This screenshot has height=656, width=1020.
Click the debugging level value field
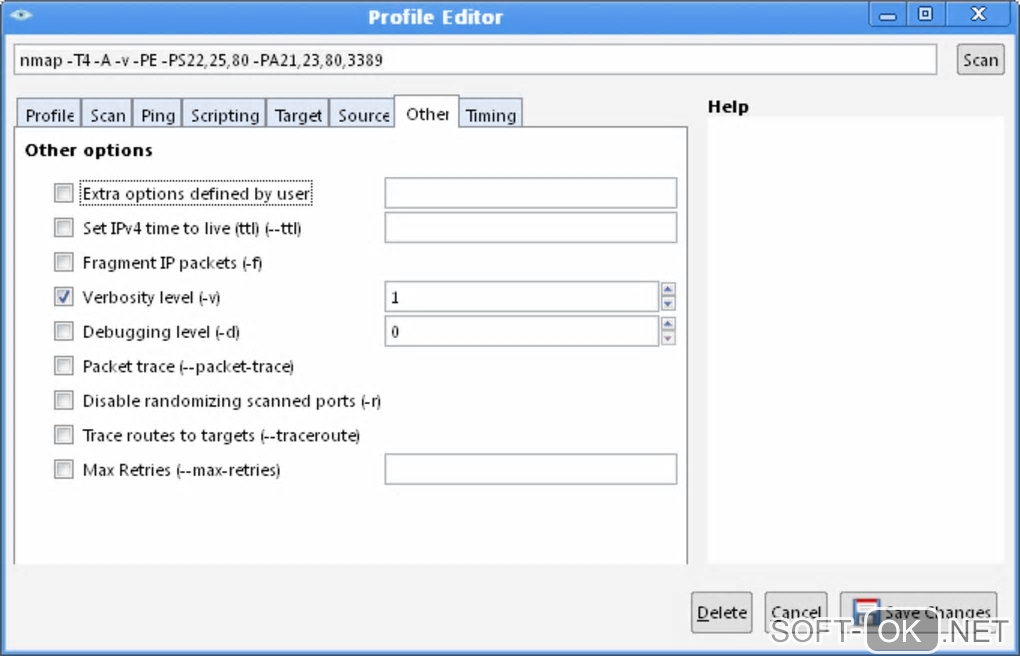[x=522, y=331]
